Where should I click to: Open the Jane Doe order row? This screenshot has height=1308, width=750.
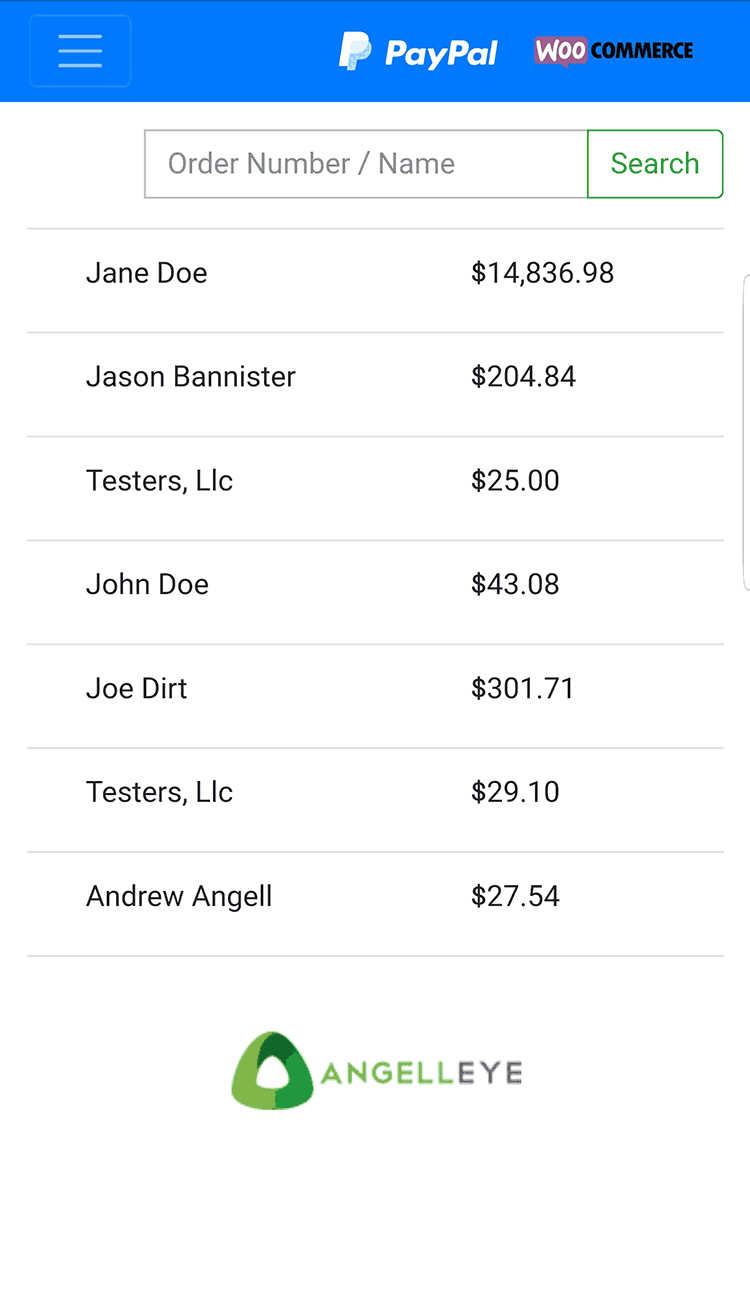coord(147,273)
